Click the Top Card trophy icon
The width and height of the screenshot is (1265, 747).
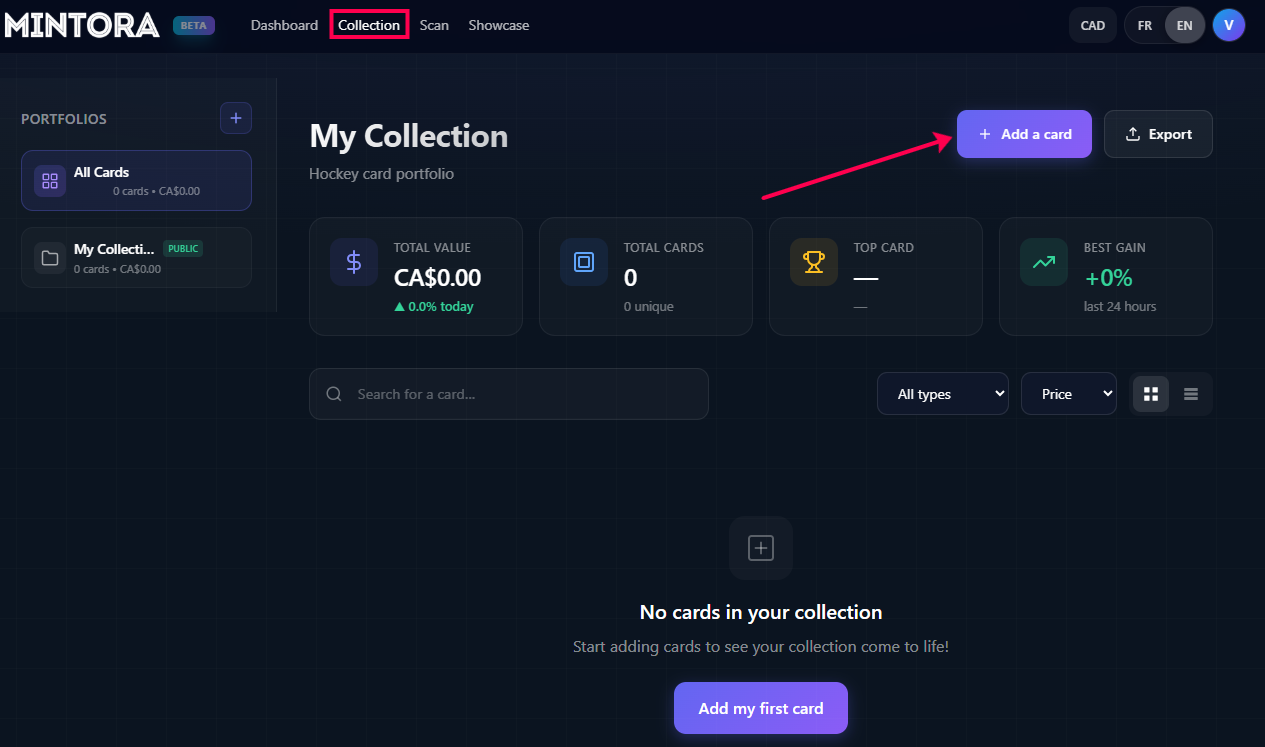coord(814,262)
